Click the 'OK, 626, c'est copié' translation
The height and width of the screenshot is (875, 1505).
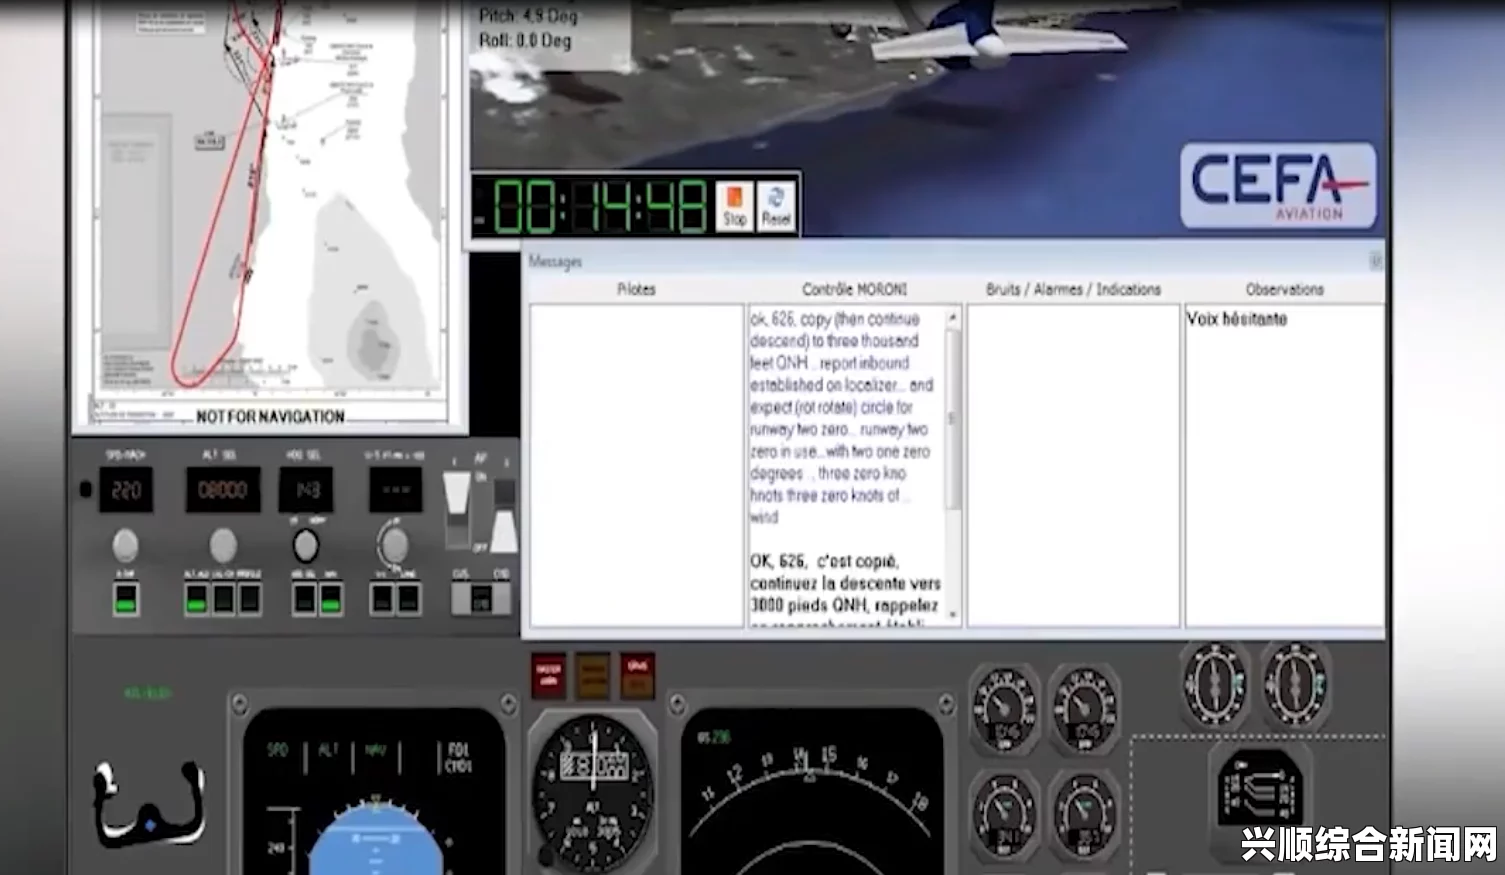[845, 590]
